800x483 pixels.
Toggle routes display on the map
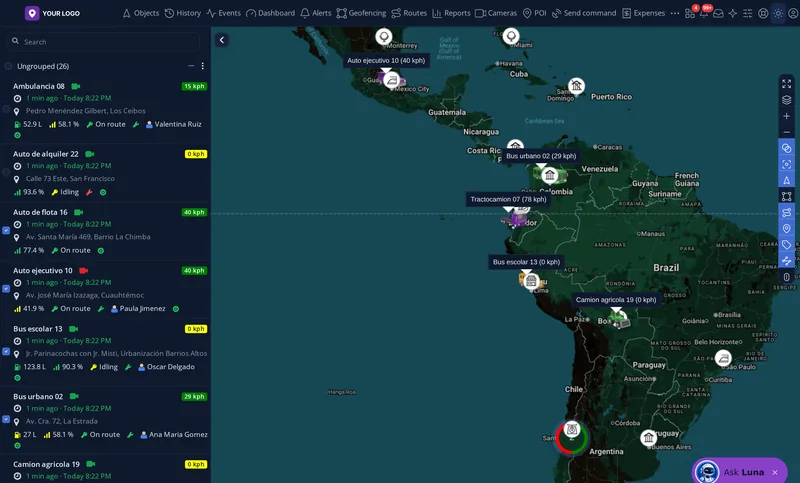pos(787,212)
